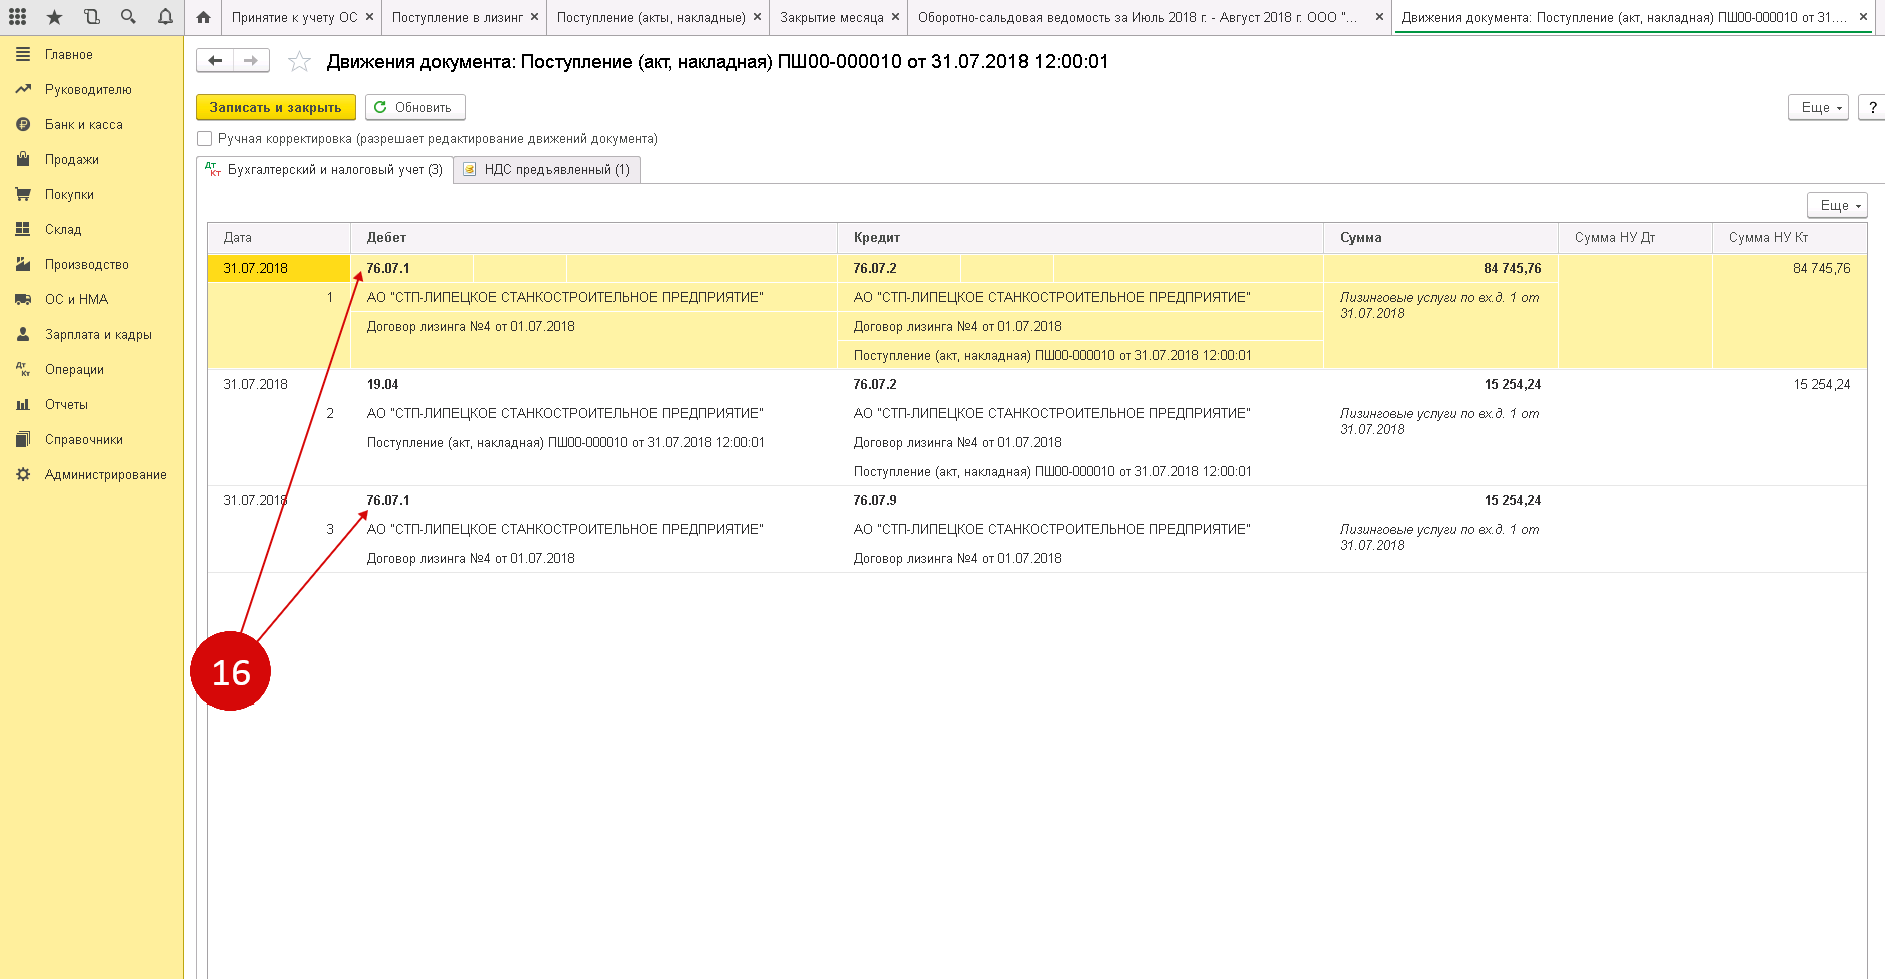The image size is (1885, 979).
Task: Select Бухгалтерский и налоговый учет tab
Action: point(325,170)
